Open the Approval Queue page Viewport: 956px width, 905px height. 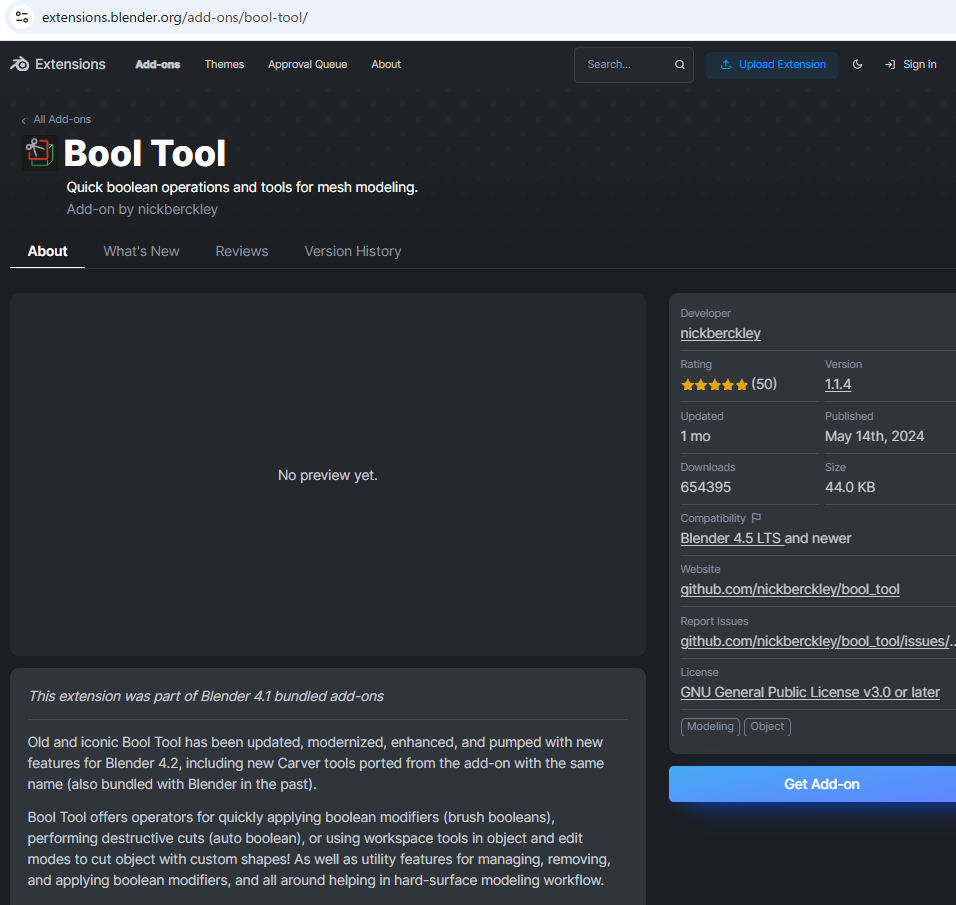(307, 65)
